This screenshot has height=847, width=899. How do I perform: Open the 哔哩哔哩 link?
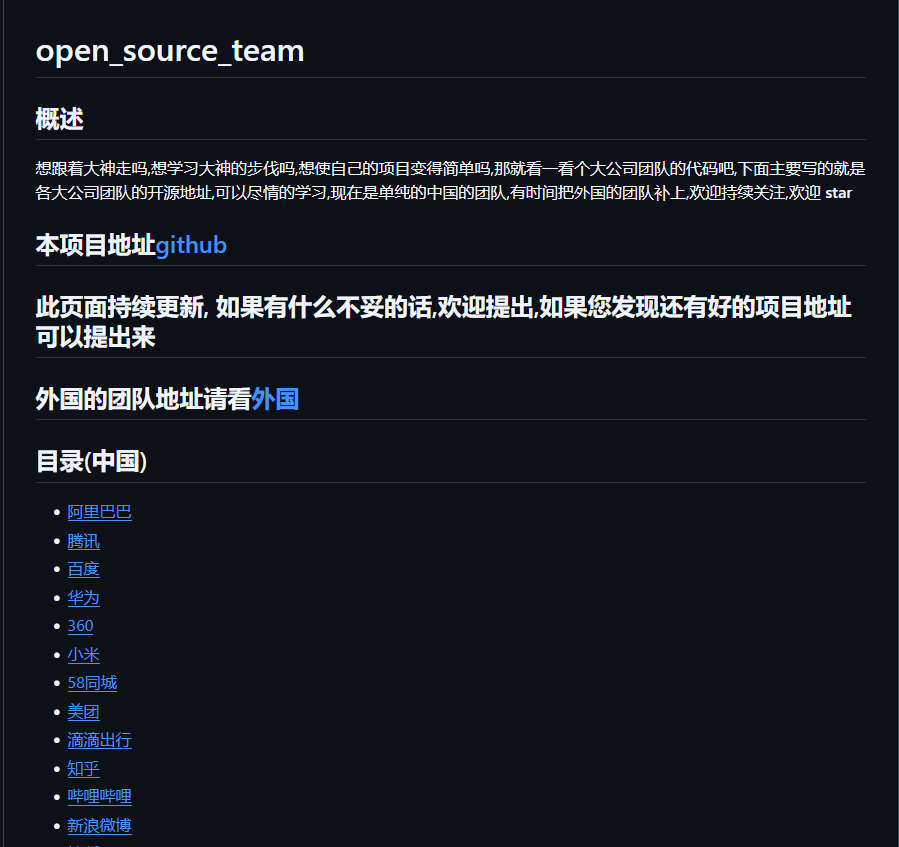pos(100,797)
